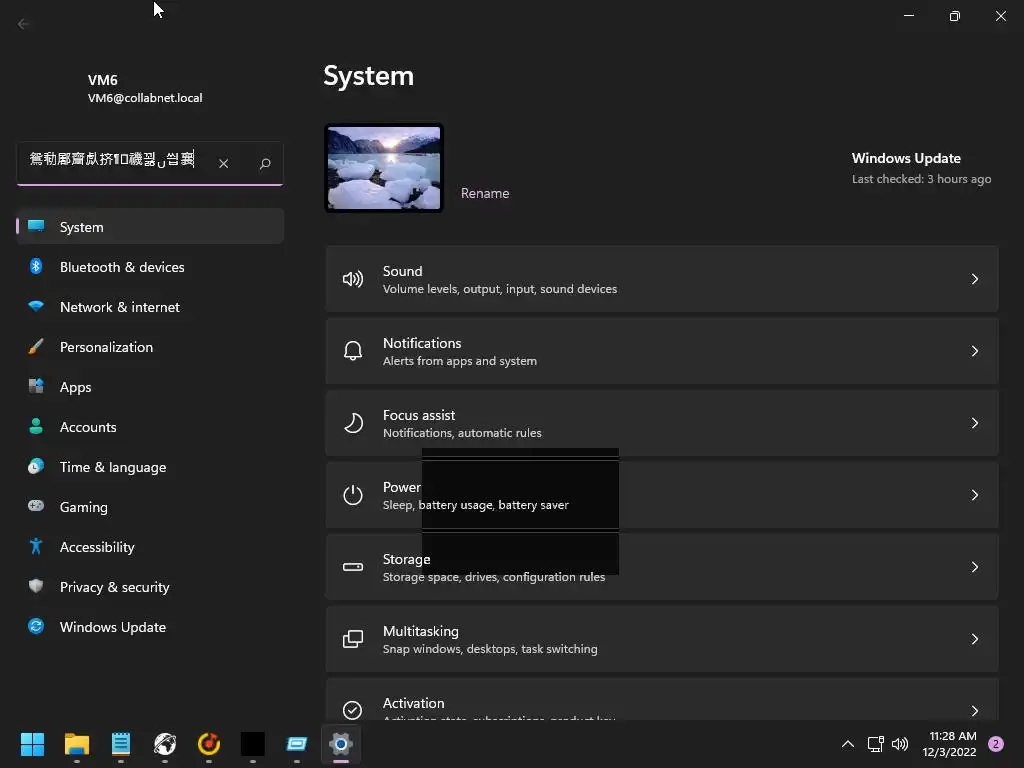Screen dimensions: 1024x768
Task: Click the Power icon
Action: click(353, 495)
